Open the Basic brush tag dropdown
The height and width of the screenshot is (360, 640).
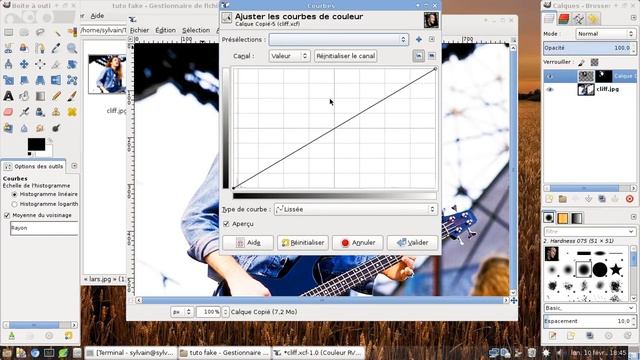click(x=590, y=308)
